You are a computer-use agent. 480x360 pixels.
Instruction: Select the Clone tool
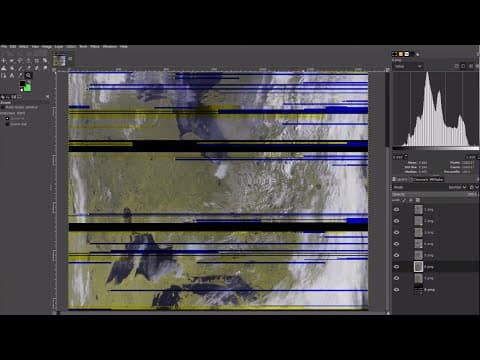pyautogui.click(x=37, y=68)
